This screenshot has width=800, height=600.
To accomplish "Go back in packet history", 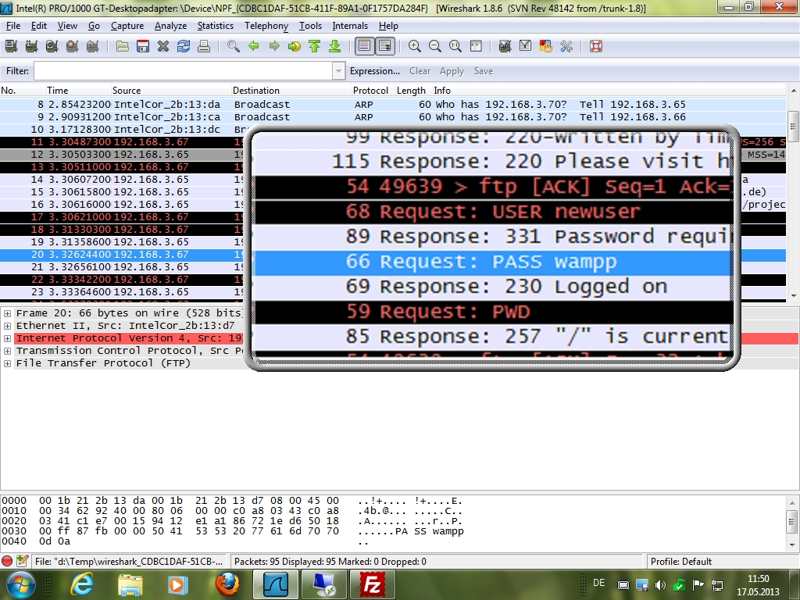I will [254, 47].
